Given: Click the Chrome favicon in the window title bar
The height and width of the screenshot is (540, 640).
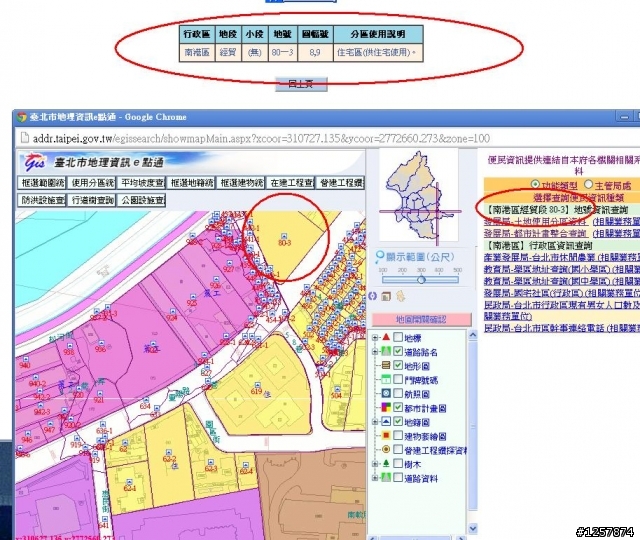Looking at the screenshot, I should tap(22, 117).
